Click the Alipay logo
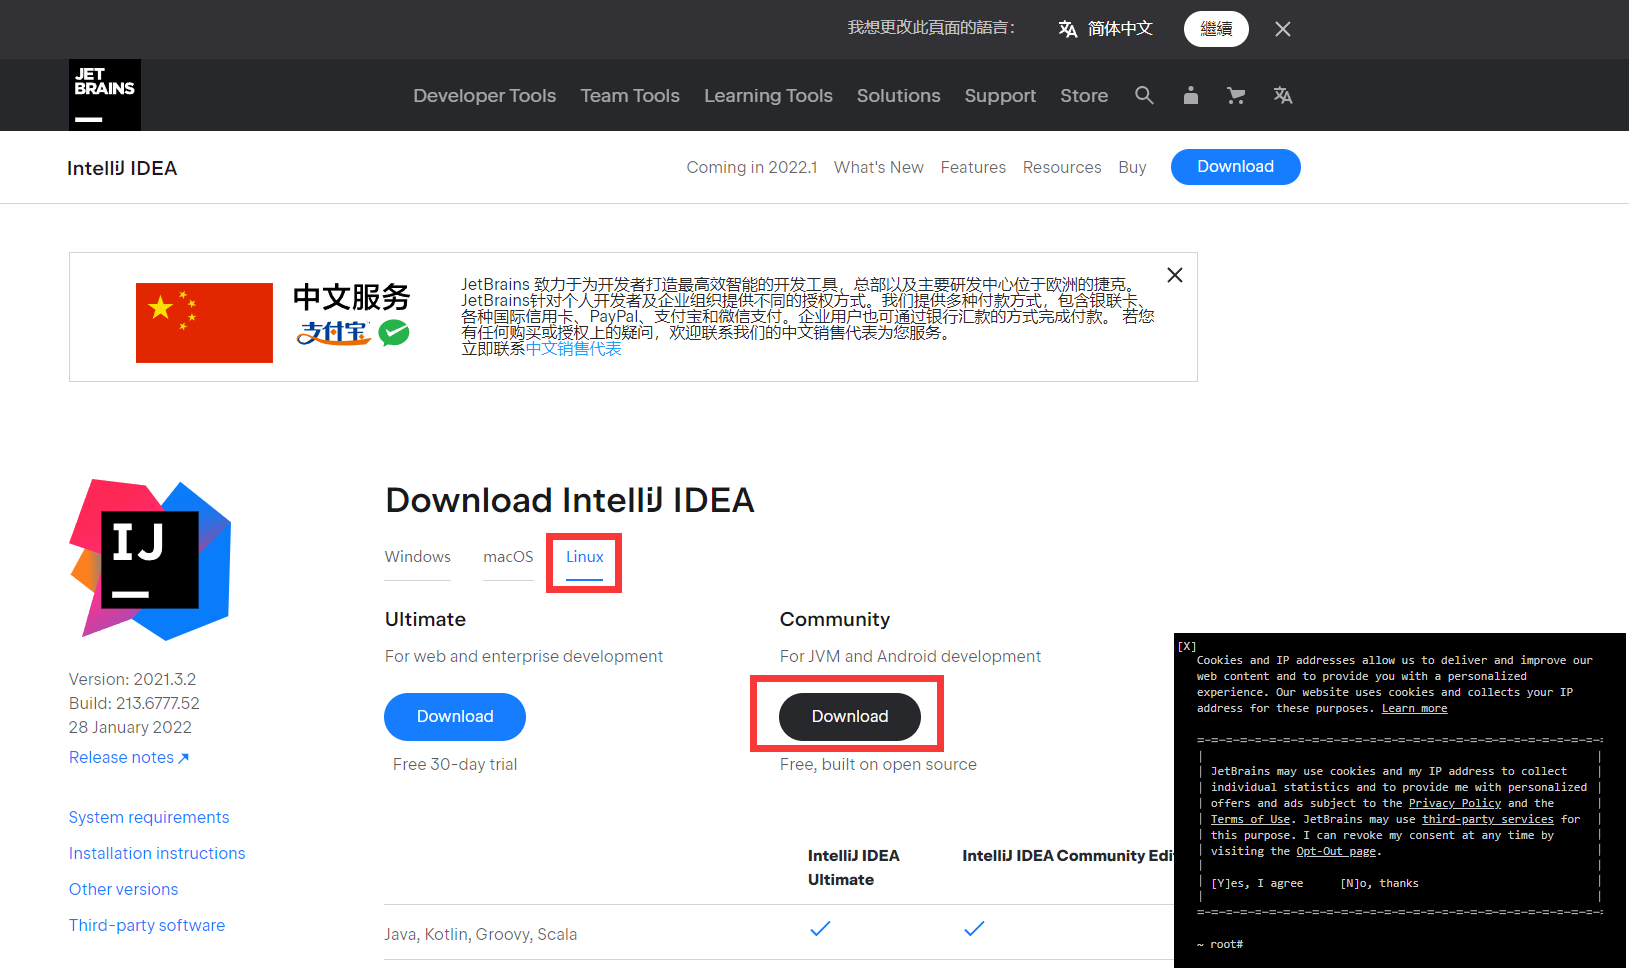This screenshot has width=1629, height=968. (x=333, y=333)
